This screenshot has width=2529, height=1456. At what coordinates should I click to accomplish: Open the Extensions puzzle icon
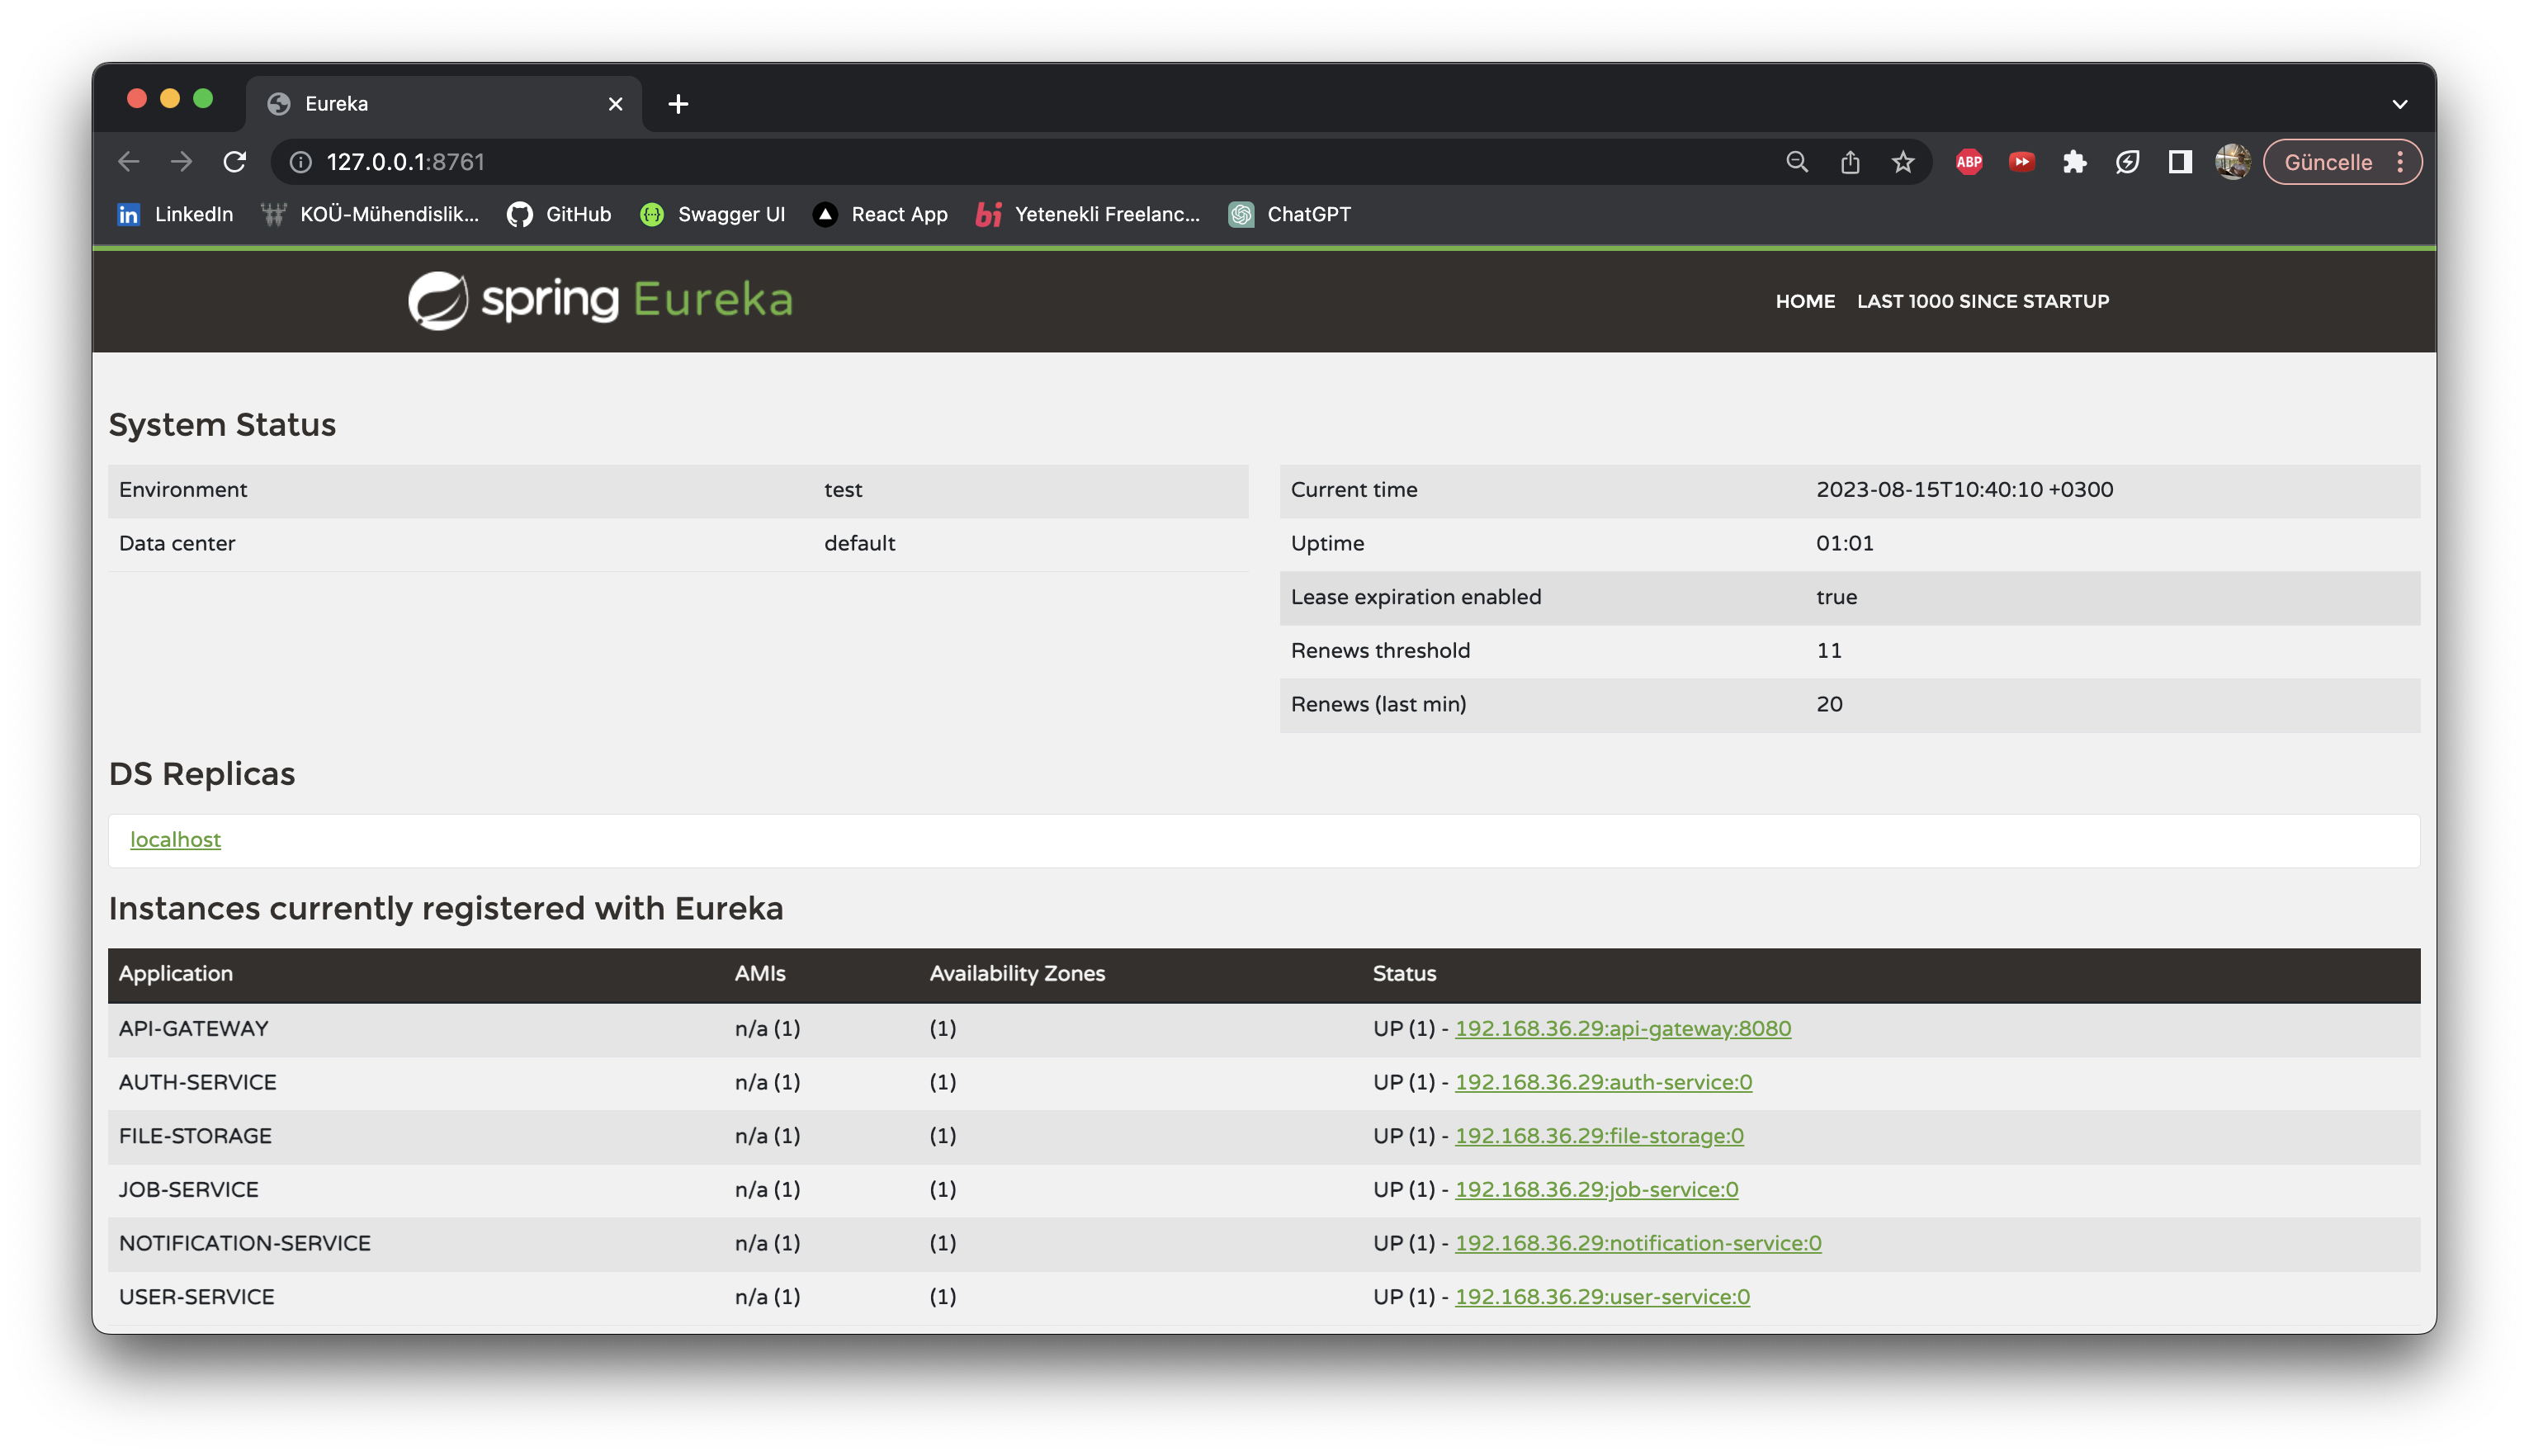[x=2074, y=162]
